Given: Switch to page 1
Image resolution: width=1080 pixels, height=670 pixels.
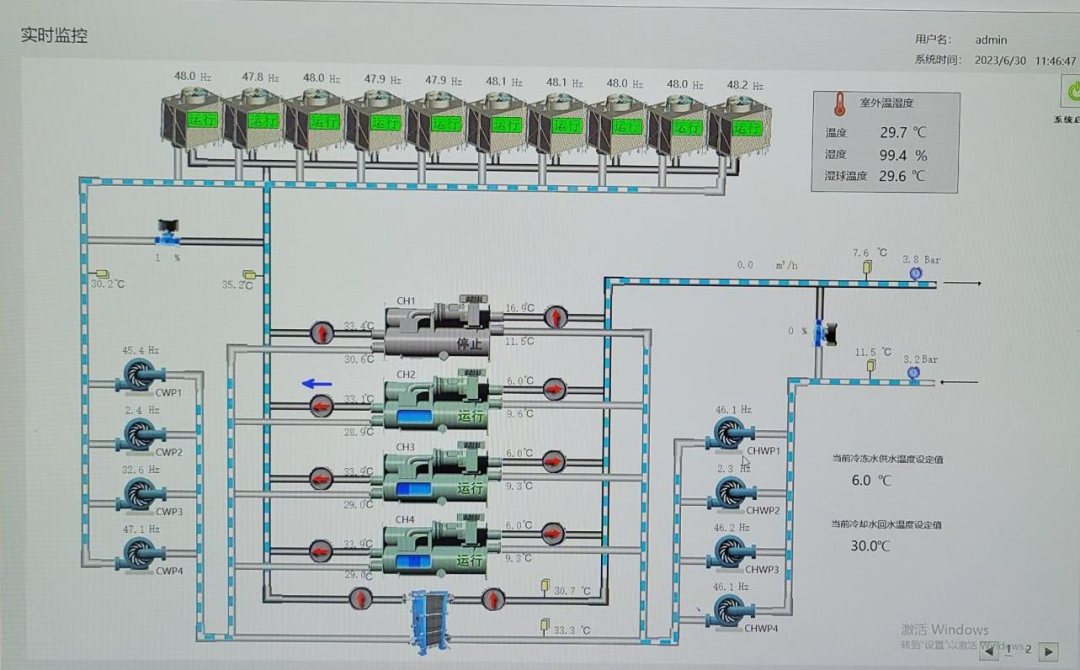Looking at the screenshot, I should pyautogui.click(x=1008, y=650).
